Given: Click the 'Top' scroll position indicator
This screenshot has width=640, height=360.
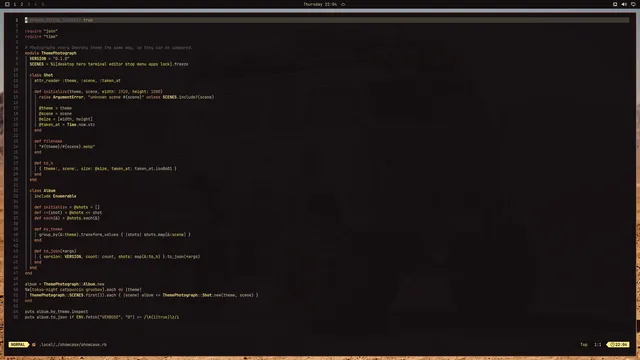Looking at the screenshot, I should tap(584, 344).
